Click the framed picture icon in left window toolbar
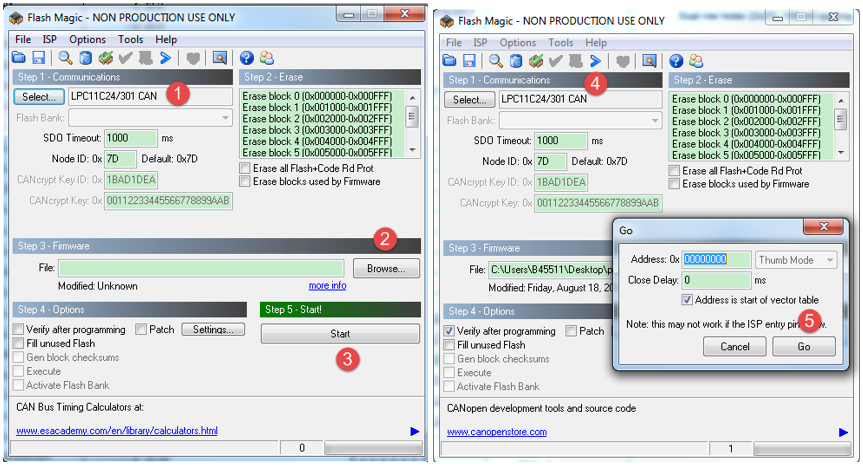 point(219,57)
